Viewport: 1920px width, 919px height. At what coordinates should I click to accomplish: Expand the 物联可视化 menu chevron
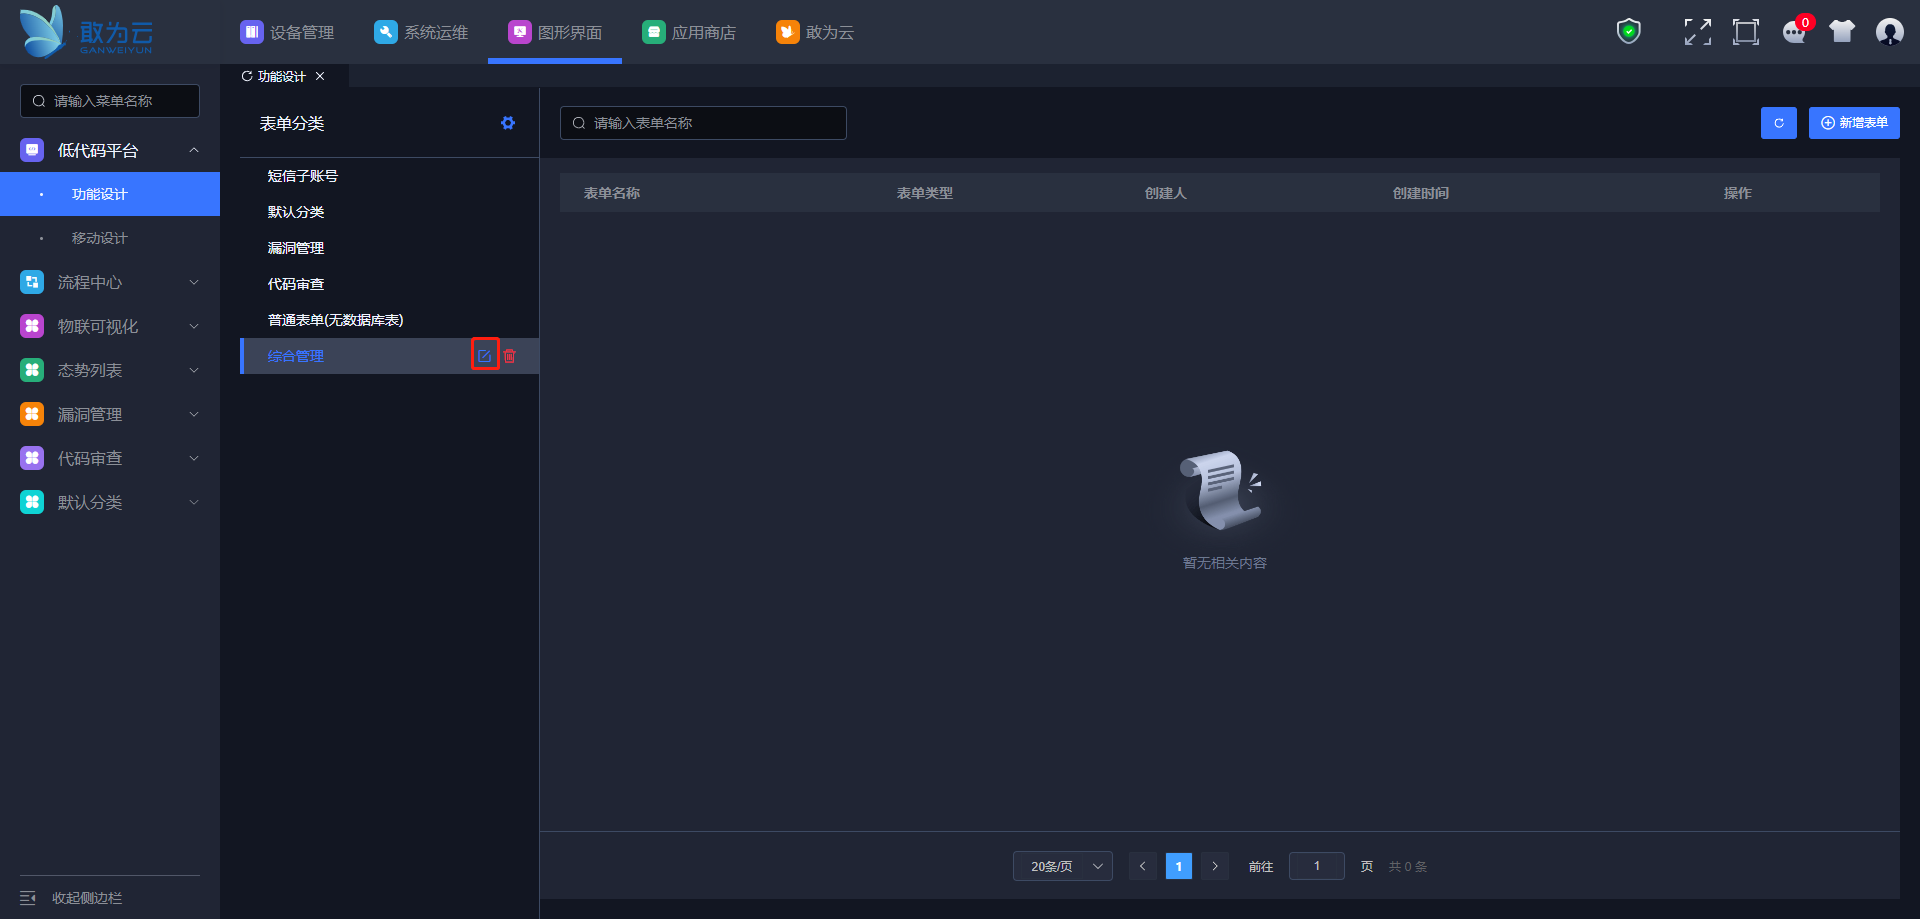tap(194, 326)
